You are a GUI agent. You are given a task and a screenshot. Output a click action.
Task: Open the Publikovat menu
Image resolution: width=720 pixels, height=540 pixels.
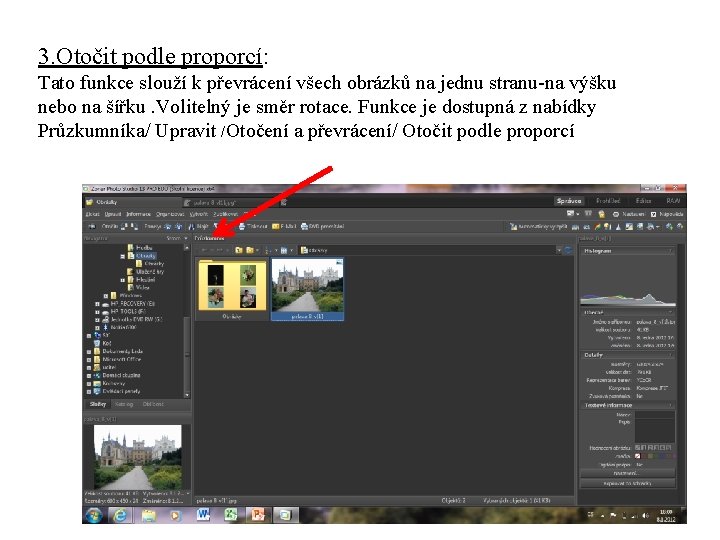225,214
